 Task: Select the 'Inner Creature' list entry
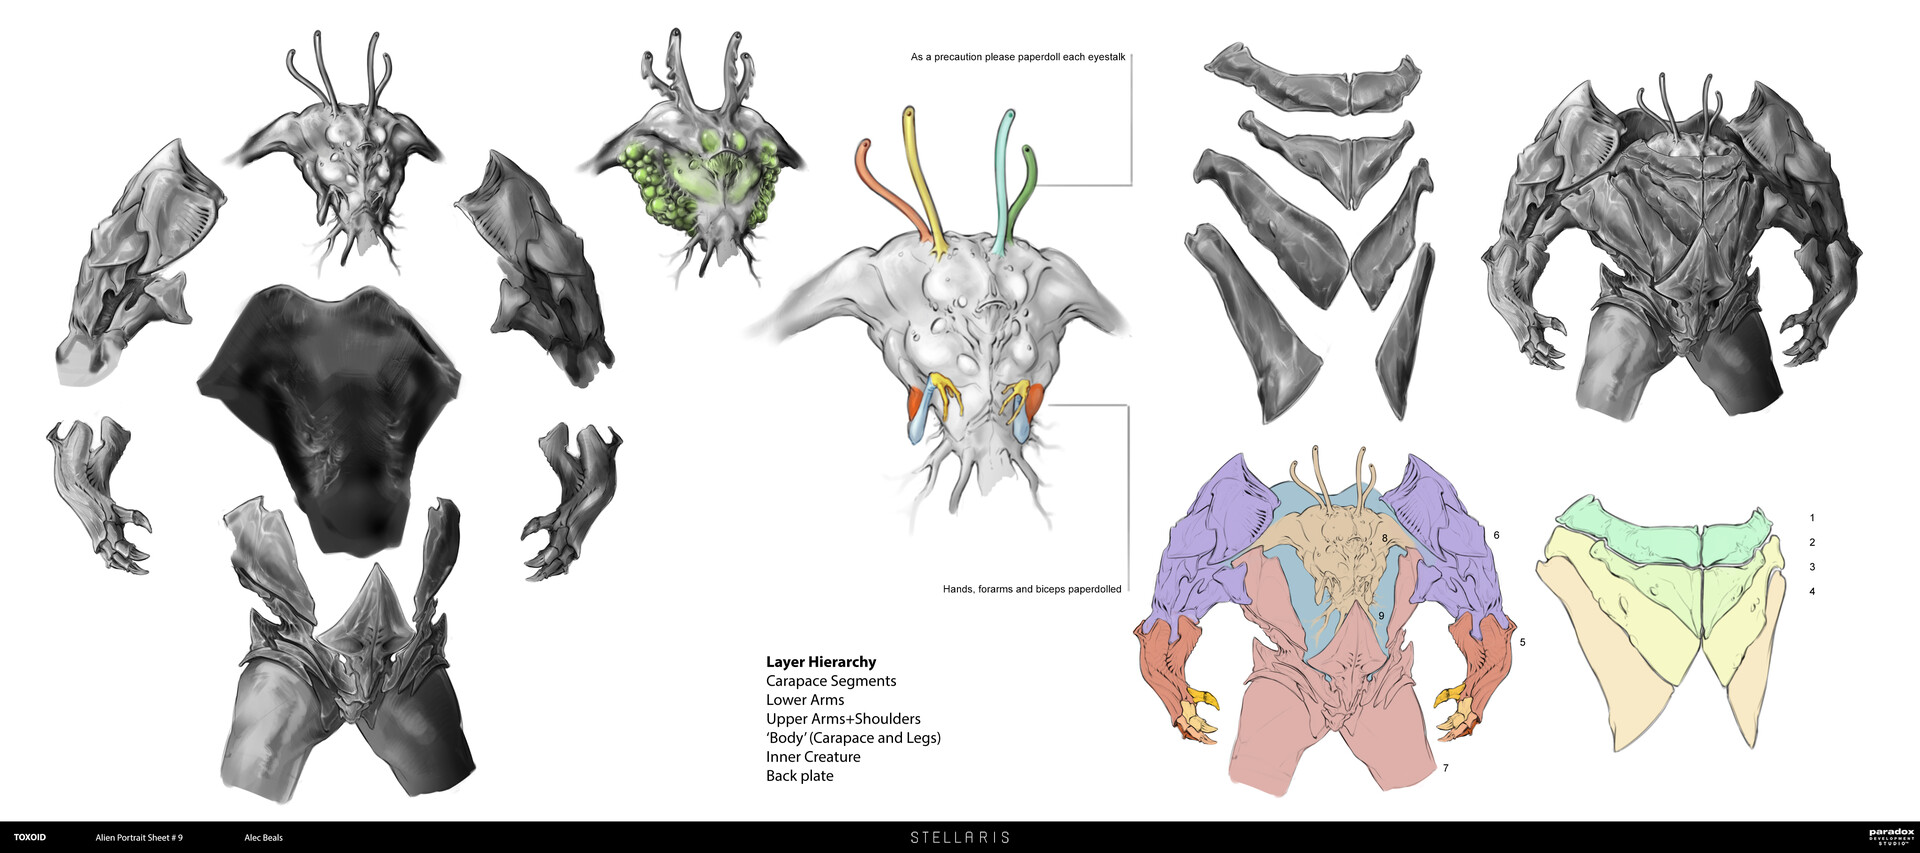[813, 757]
